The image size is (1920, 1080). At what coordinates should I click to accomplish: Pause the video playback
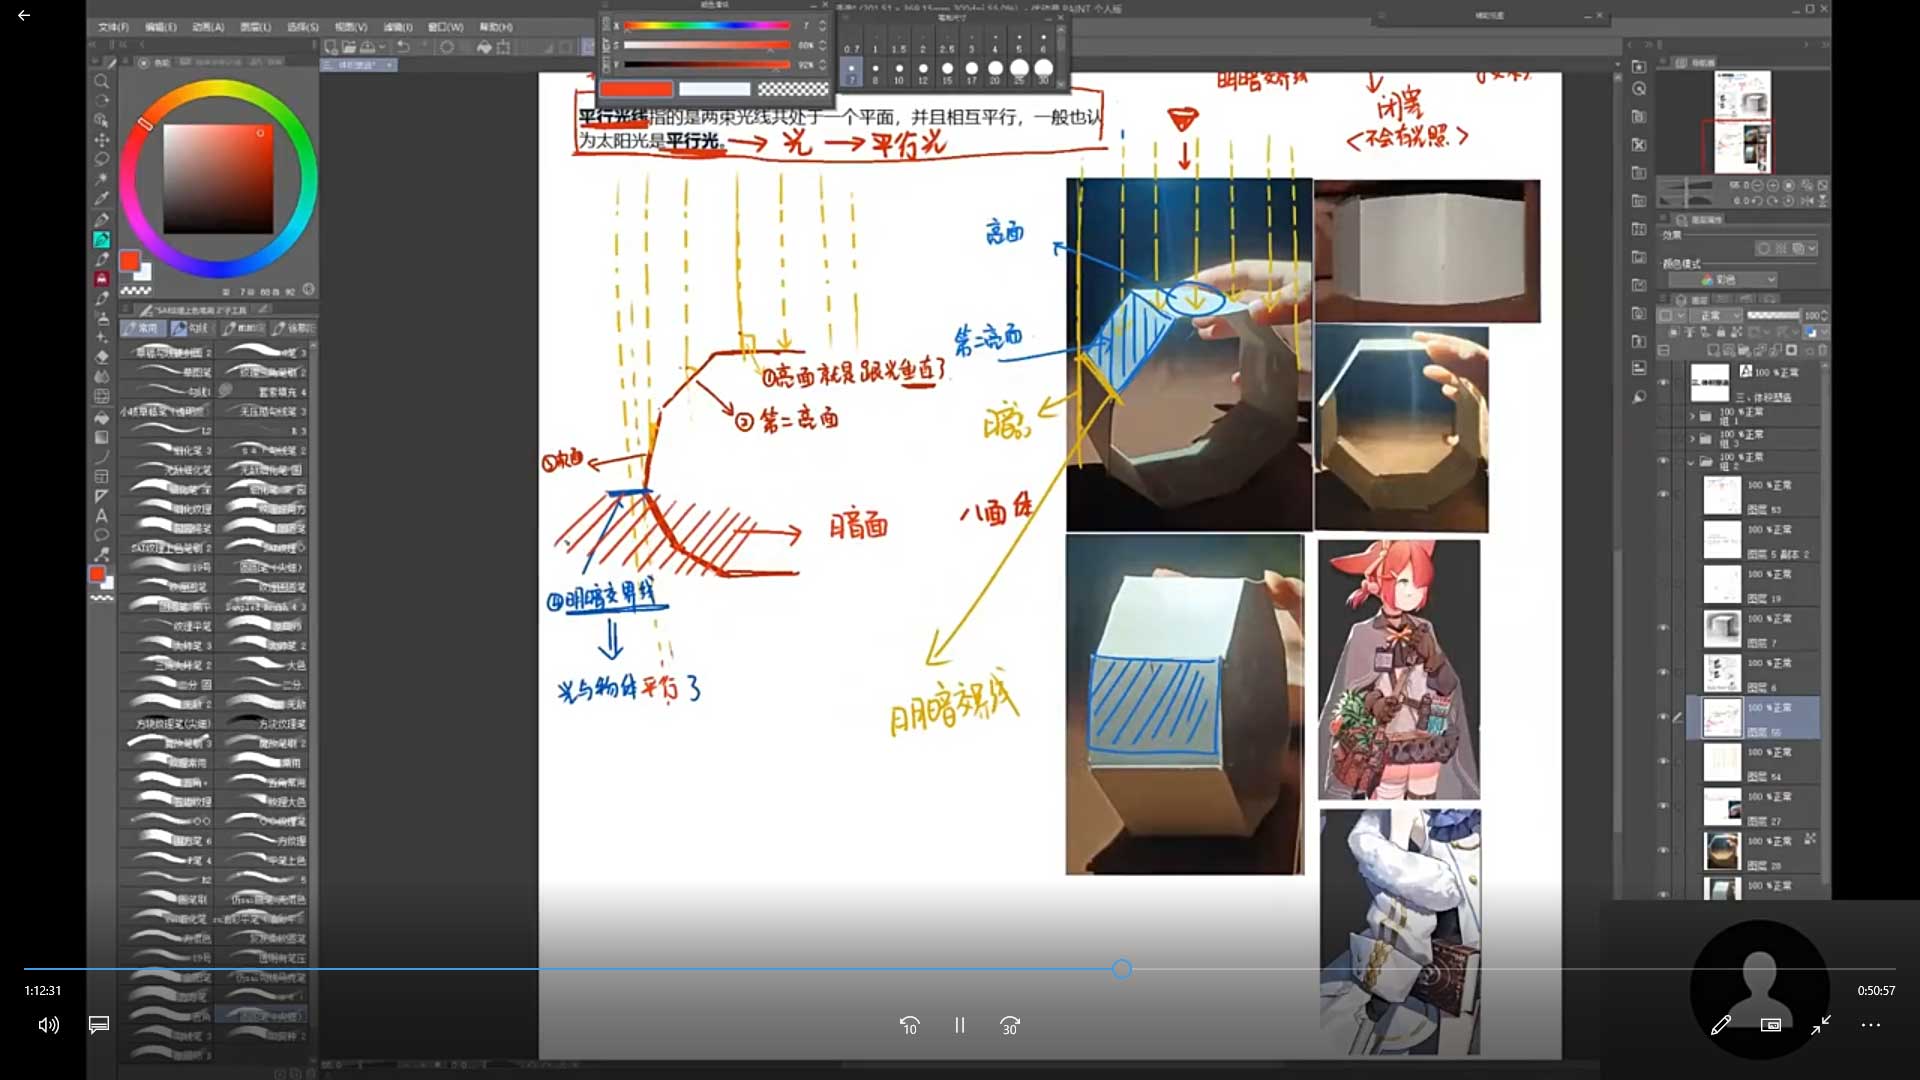[x=959, y=1025]
